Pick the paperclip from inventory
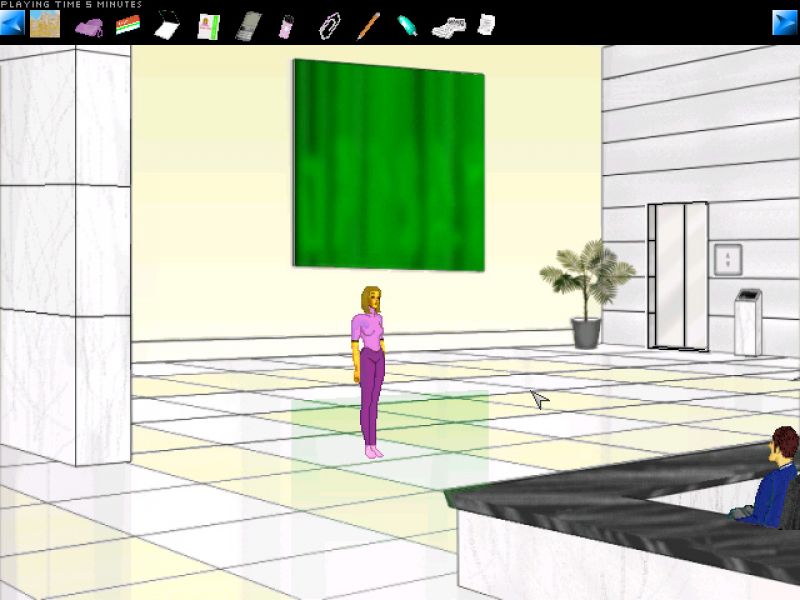The image size is (800, 600). pyautogui.click(x=328, y=26)
